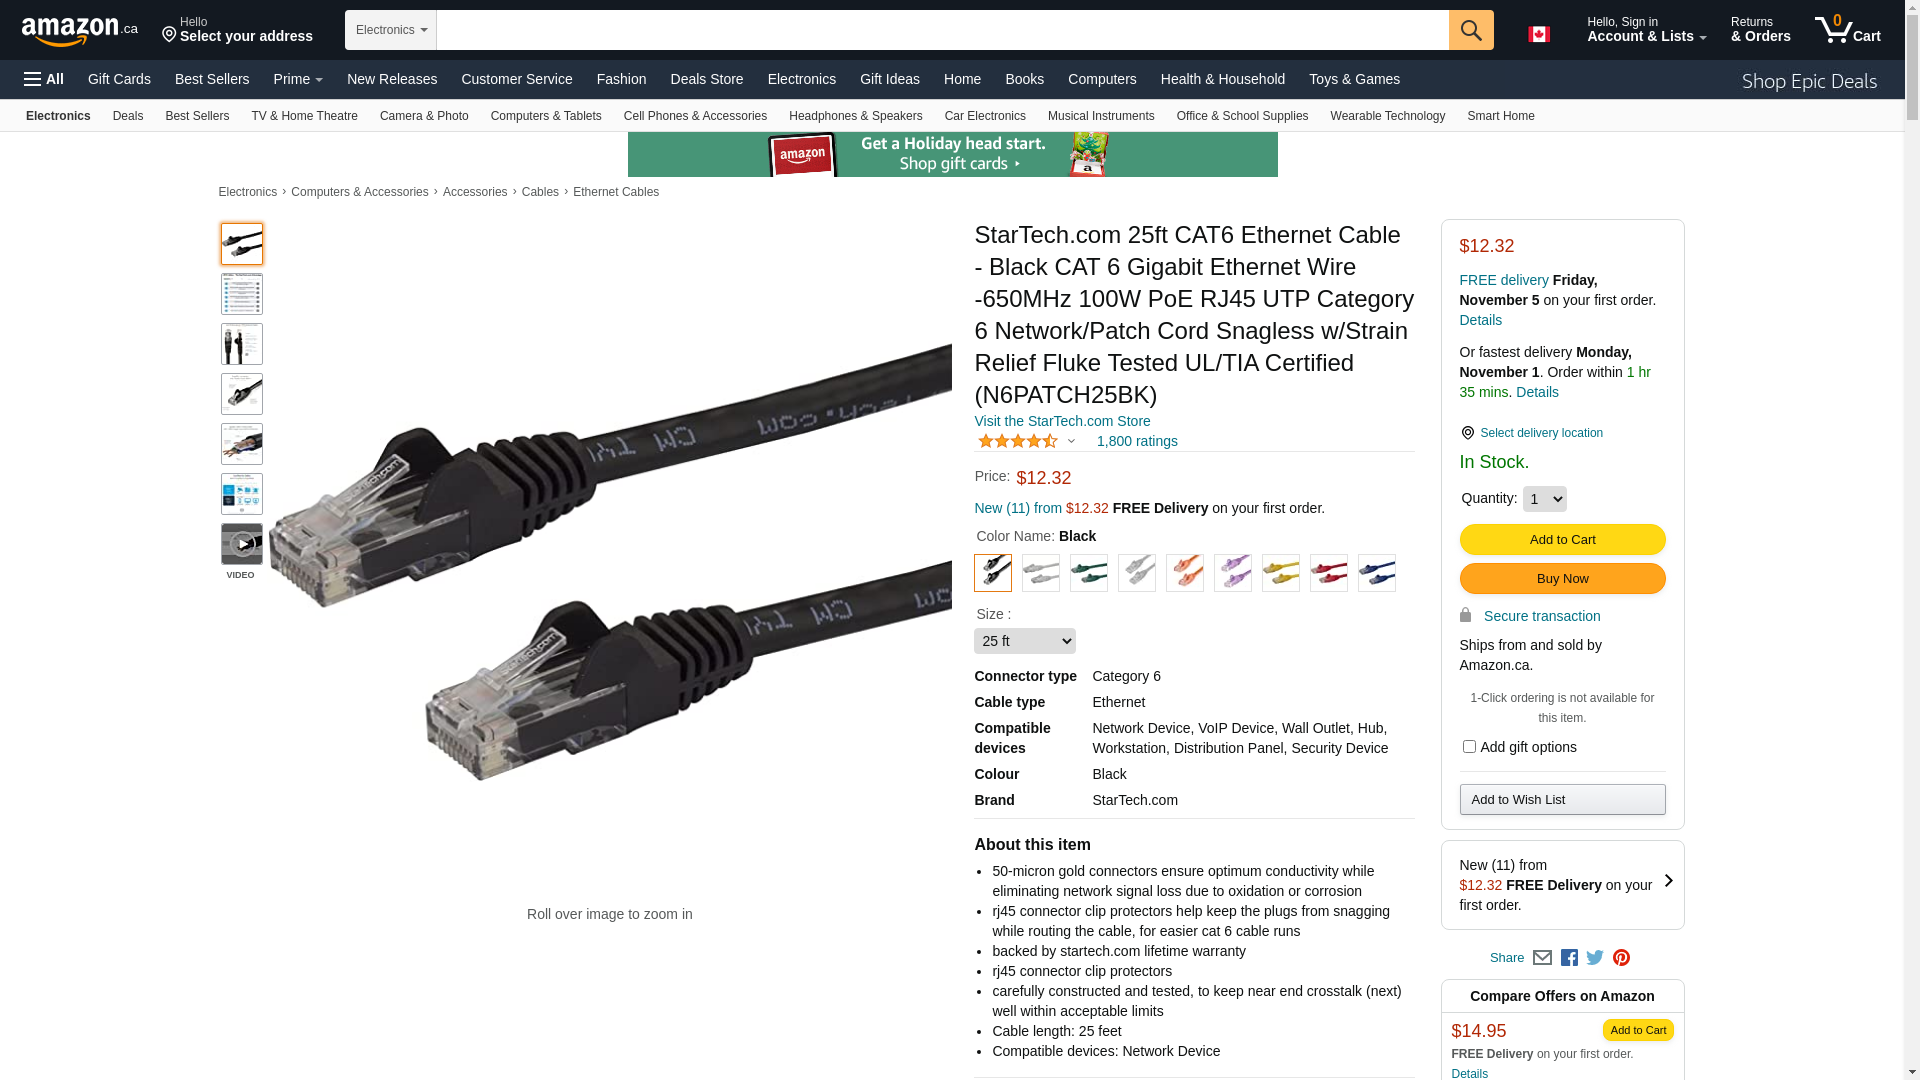Share via the email envelope icon
This screenshot has width=1920, height=1080.
pos(1542,958)
